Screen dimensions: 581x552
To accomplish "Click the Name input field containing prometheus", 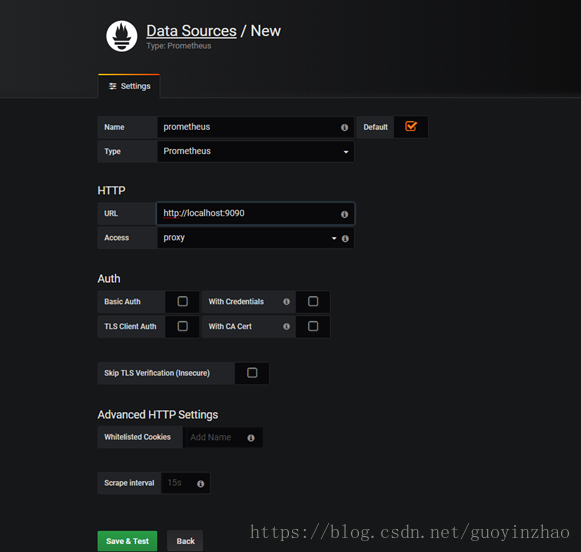I will pos(255,127).
